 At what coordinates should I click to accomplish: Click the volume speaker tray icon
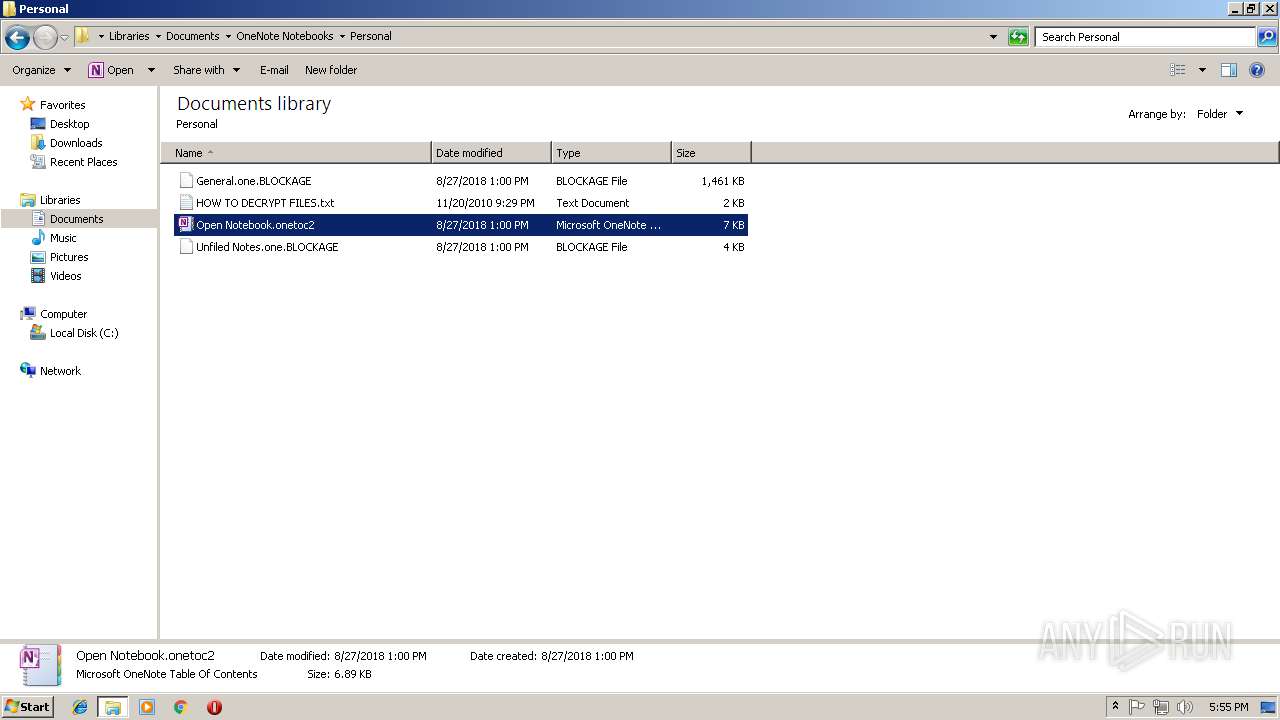click(1185, 707)
